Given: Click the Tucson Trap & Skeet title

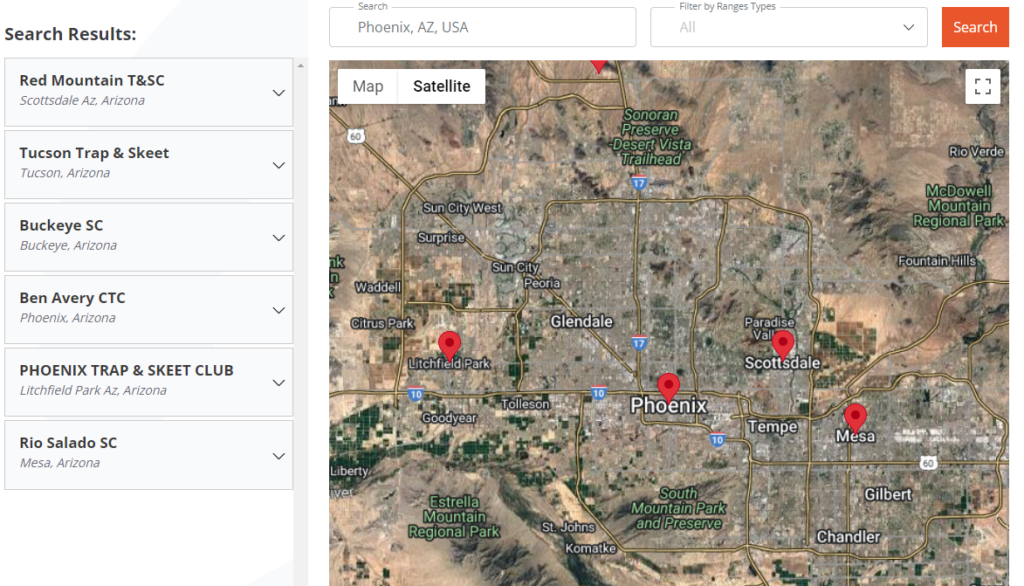Looking at the screenshot, I should point(94,153).
